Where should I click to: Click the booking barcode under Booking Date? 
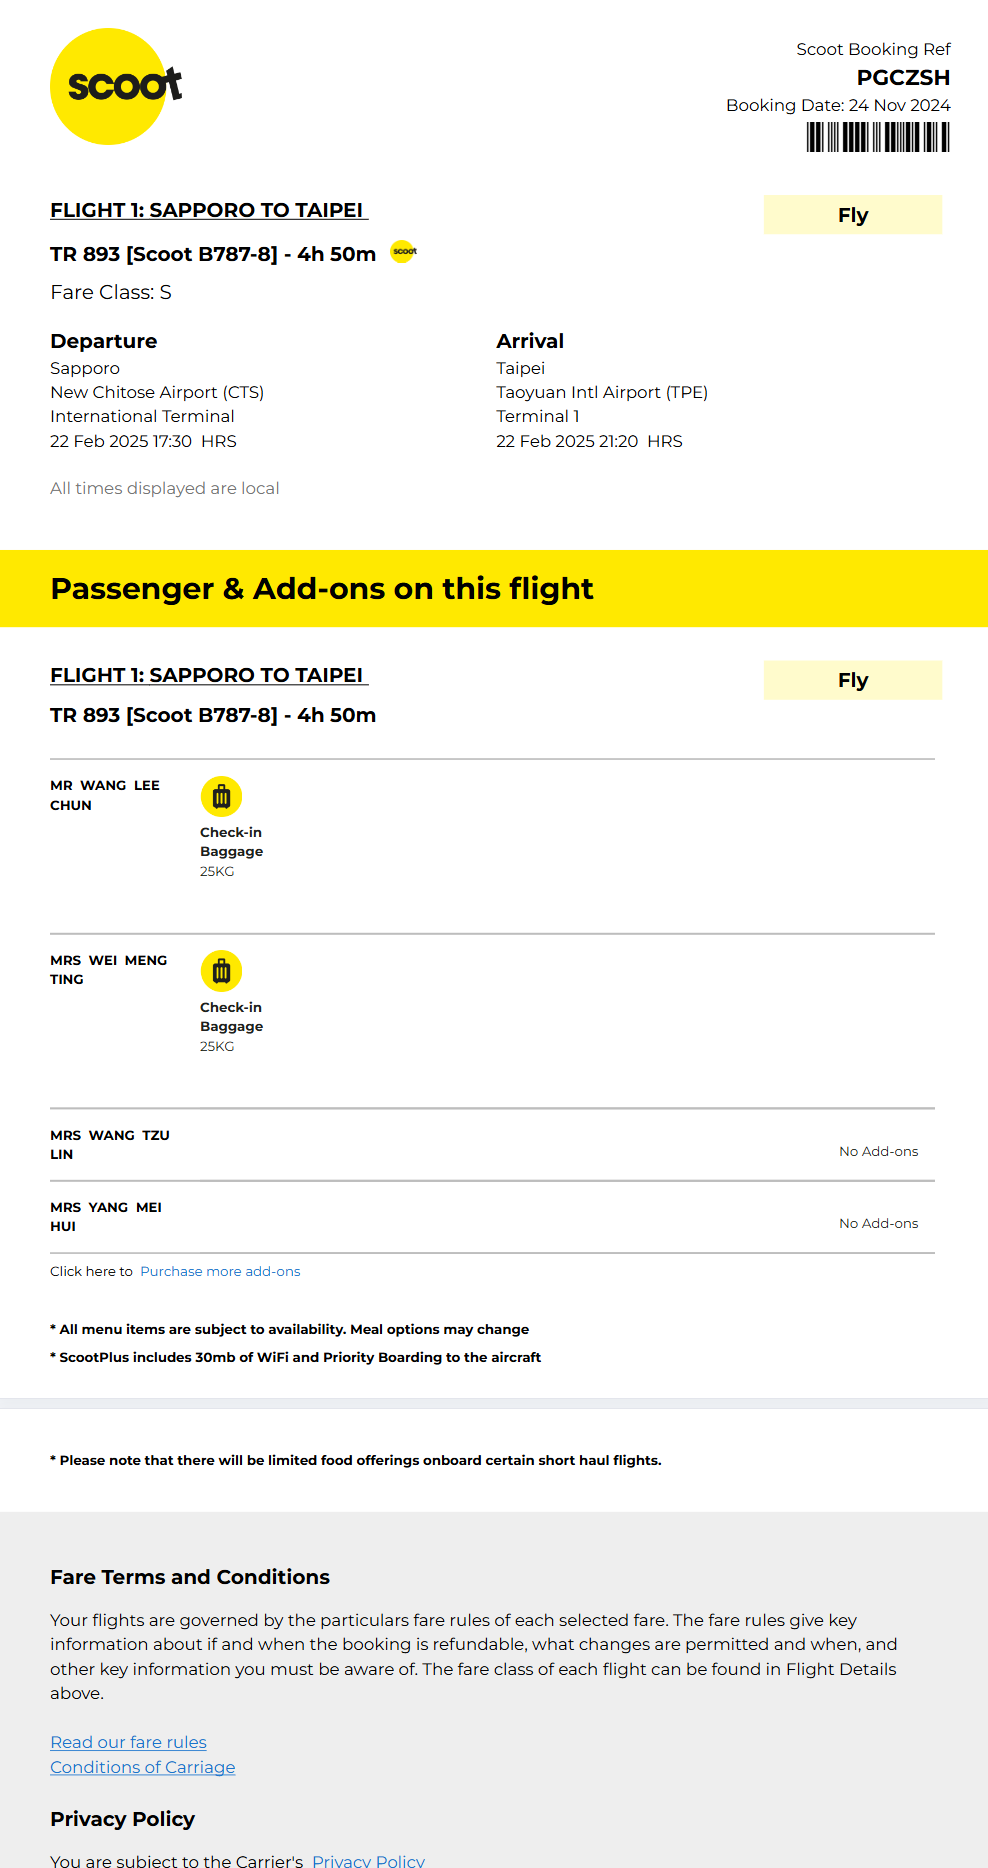pyautogui.click(x=878, y=137)
